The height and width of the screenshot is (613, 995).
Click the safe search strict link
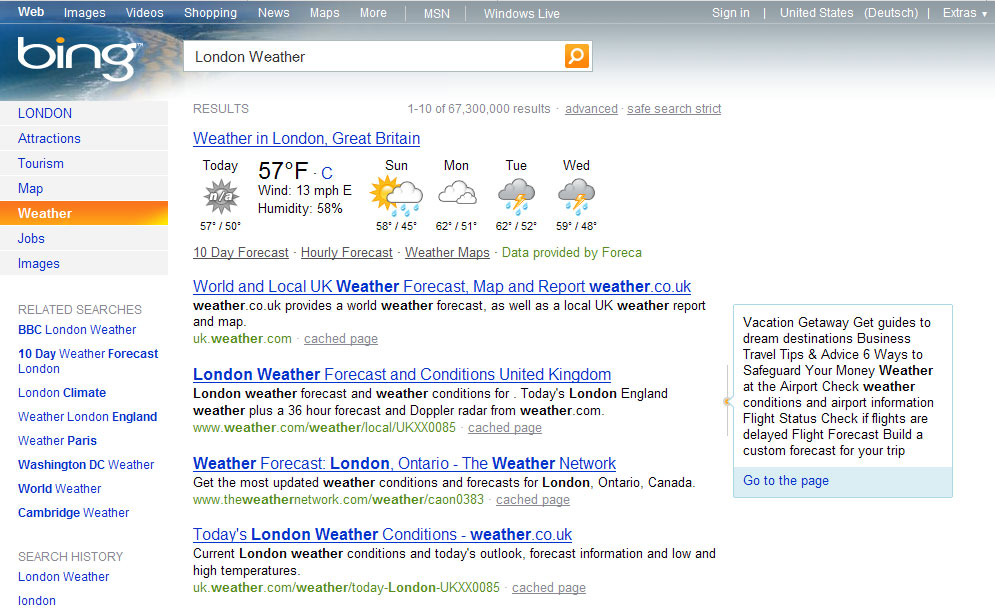(x=674, y=109)
